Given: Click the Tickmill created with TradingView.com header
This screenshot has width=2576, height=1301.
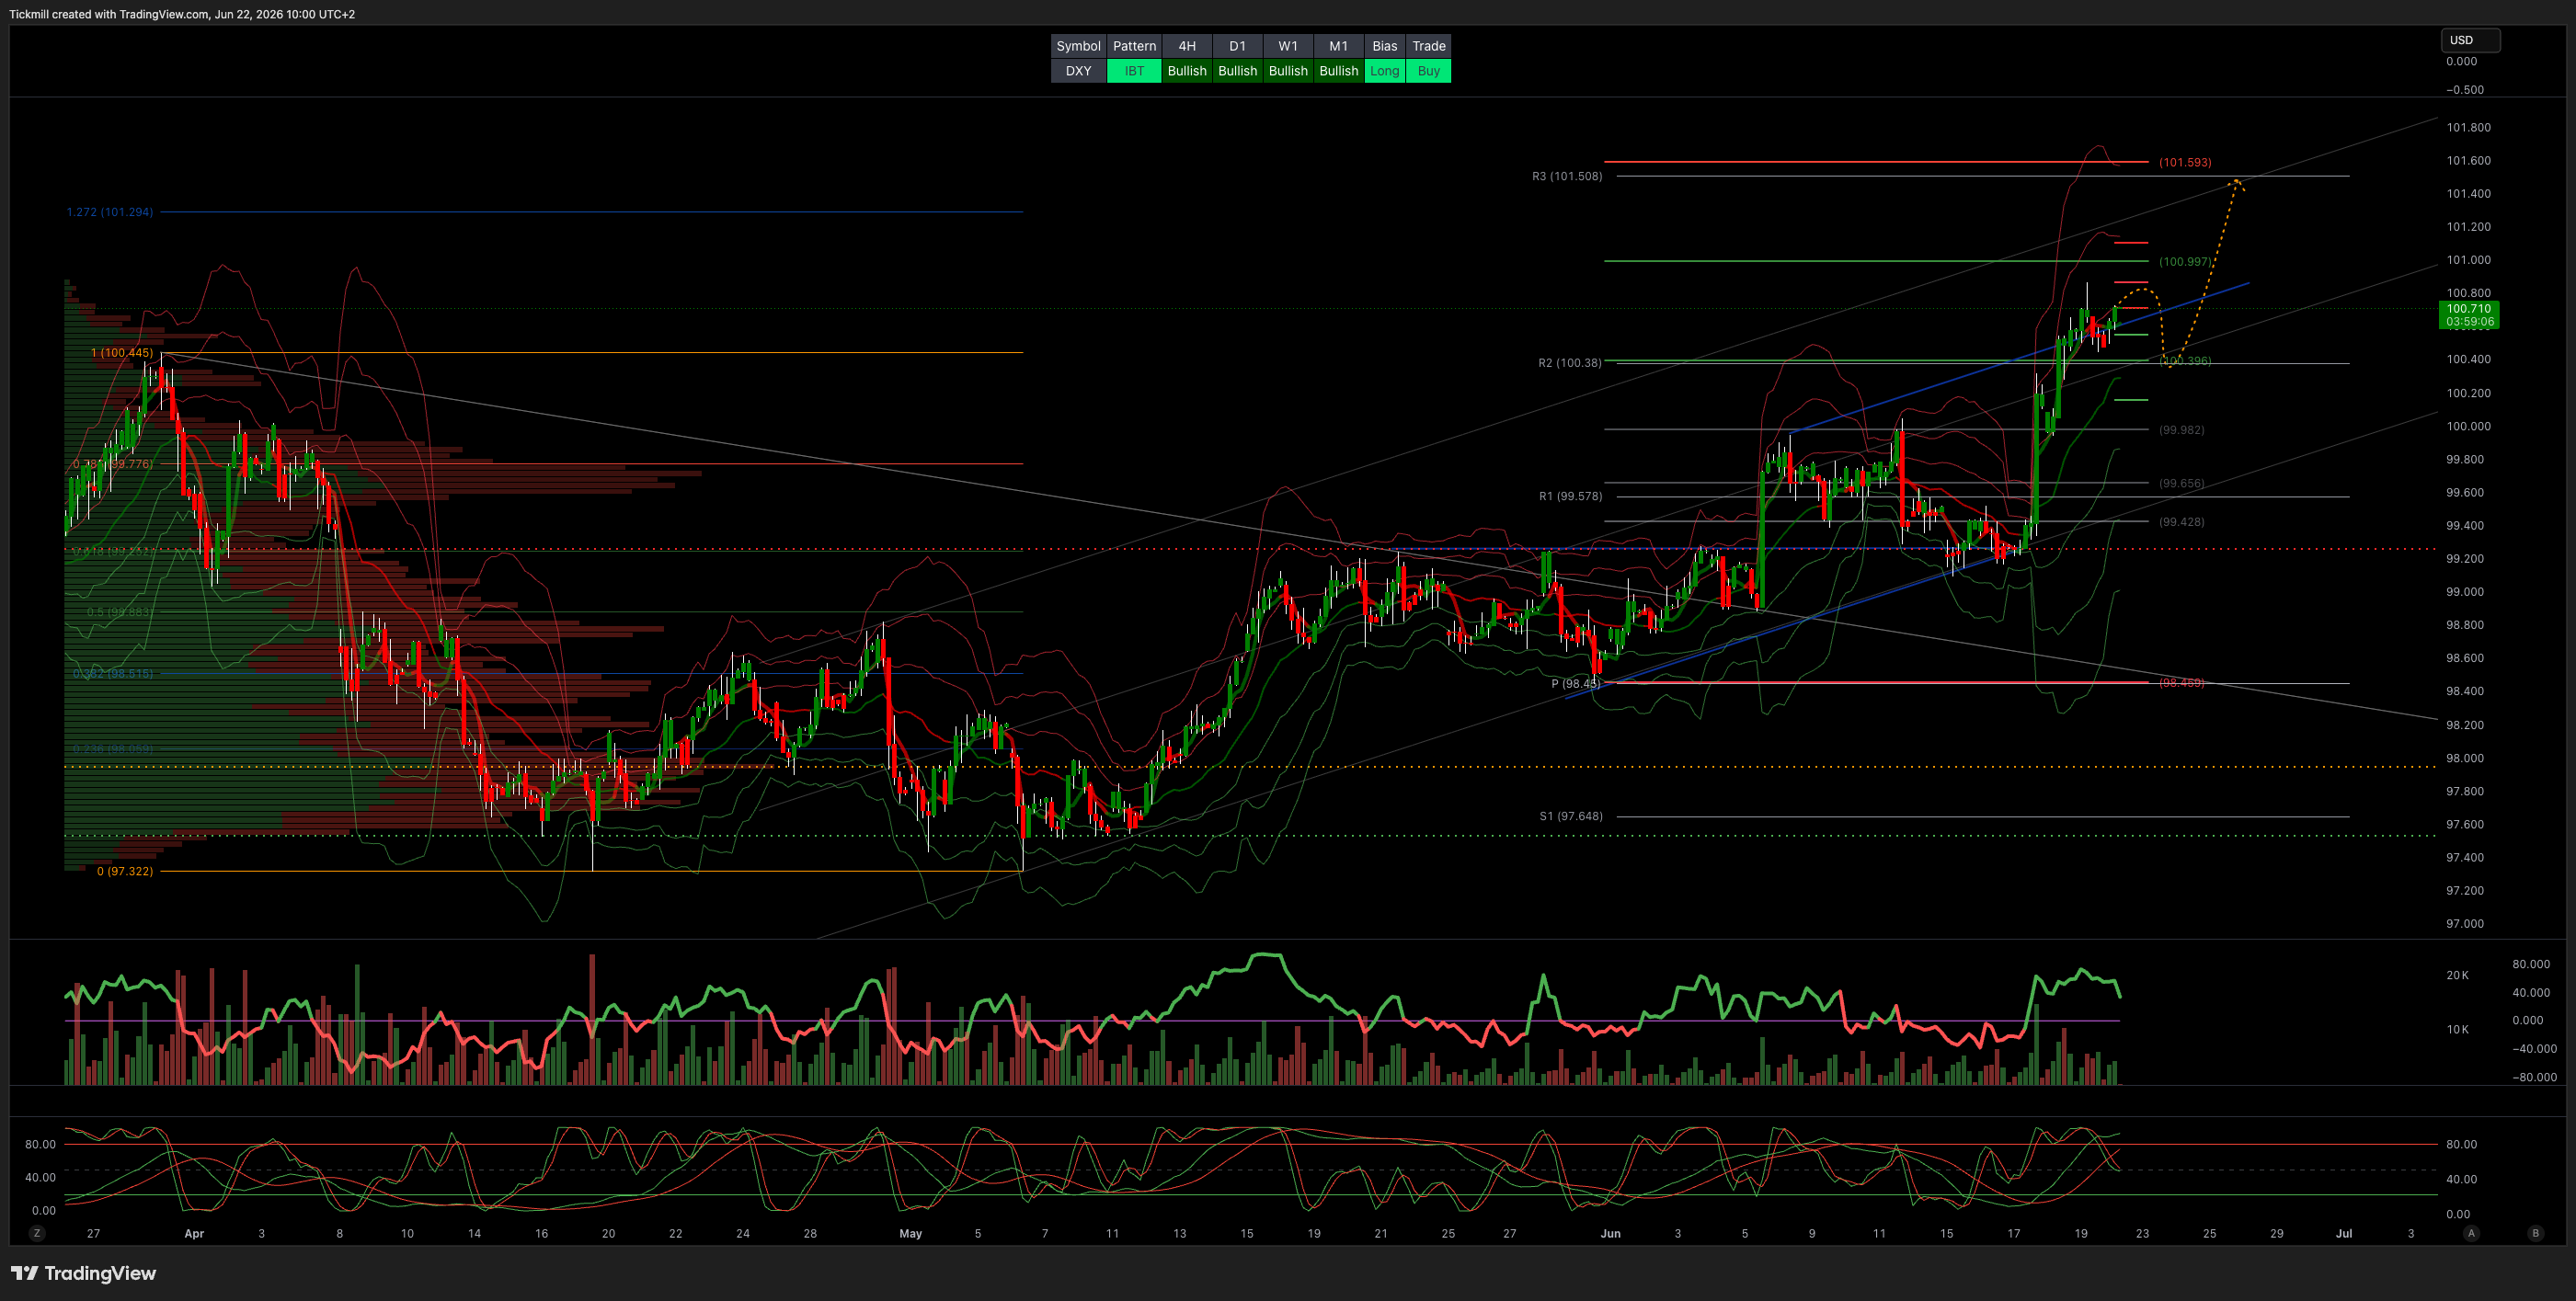Looking at the screenshot, I should [x=182, y=14].
